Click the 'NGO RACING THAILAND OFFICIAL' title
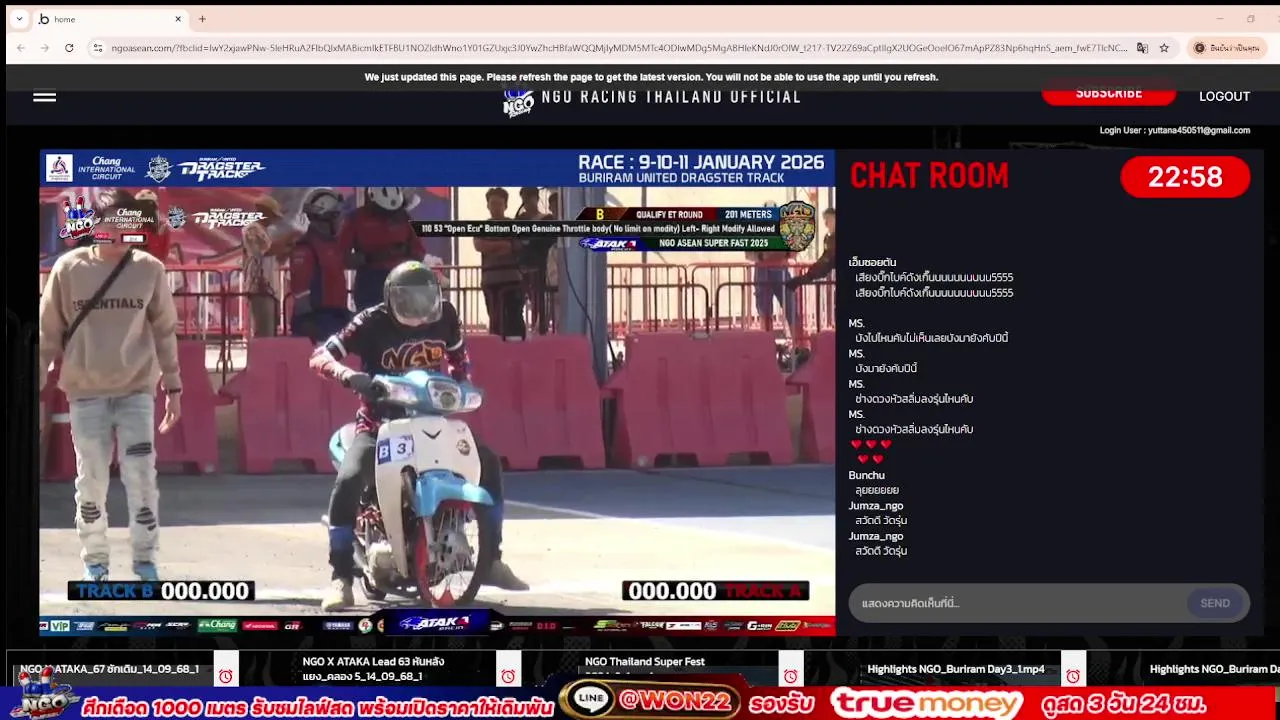 pyautogui.click(x=671, y=97)
